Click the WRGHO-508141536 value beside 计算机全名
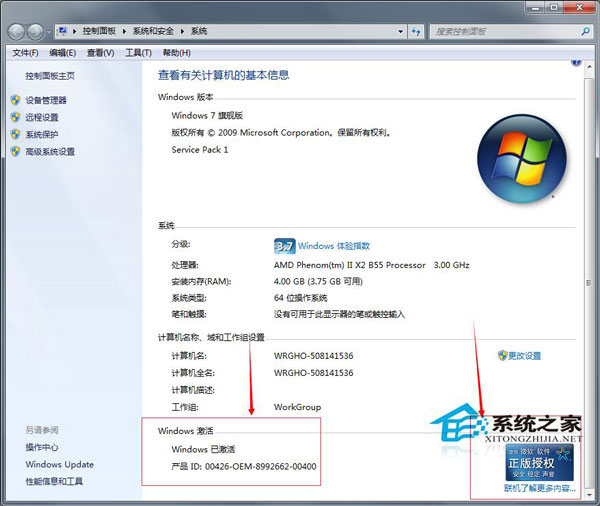Image resolution: width=600 pixels, height=506 pixels. [x=313, y=372]
